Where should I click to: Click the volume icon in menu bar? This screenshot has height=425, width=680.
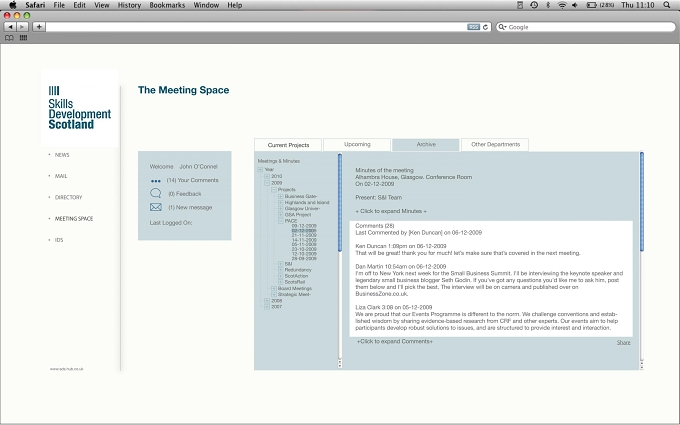575,5
